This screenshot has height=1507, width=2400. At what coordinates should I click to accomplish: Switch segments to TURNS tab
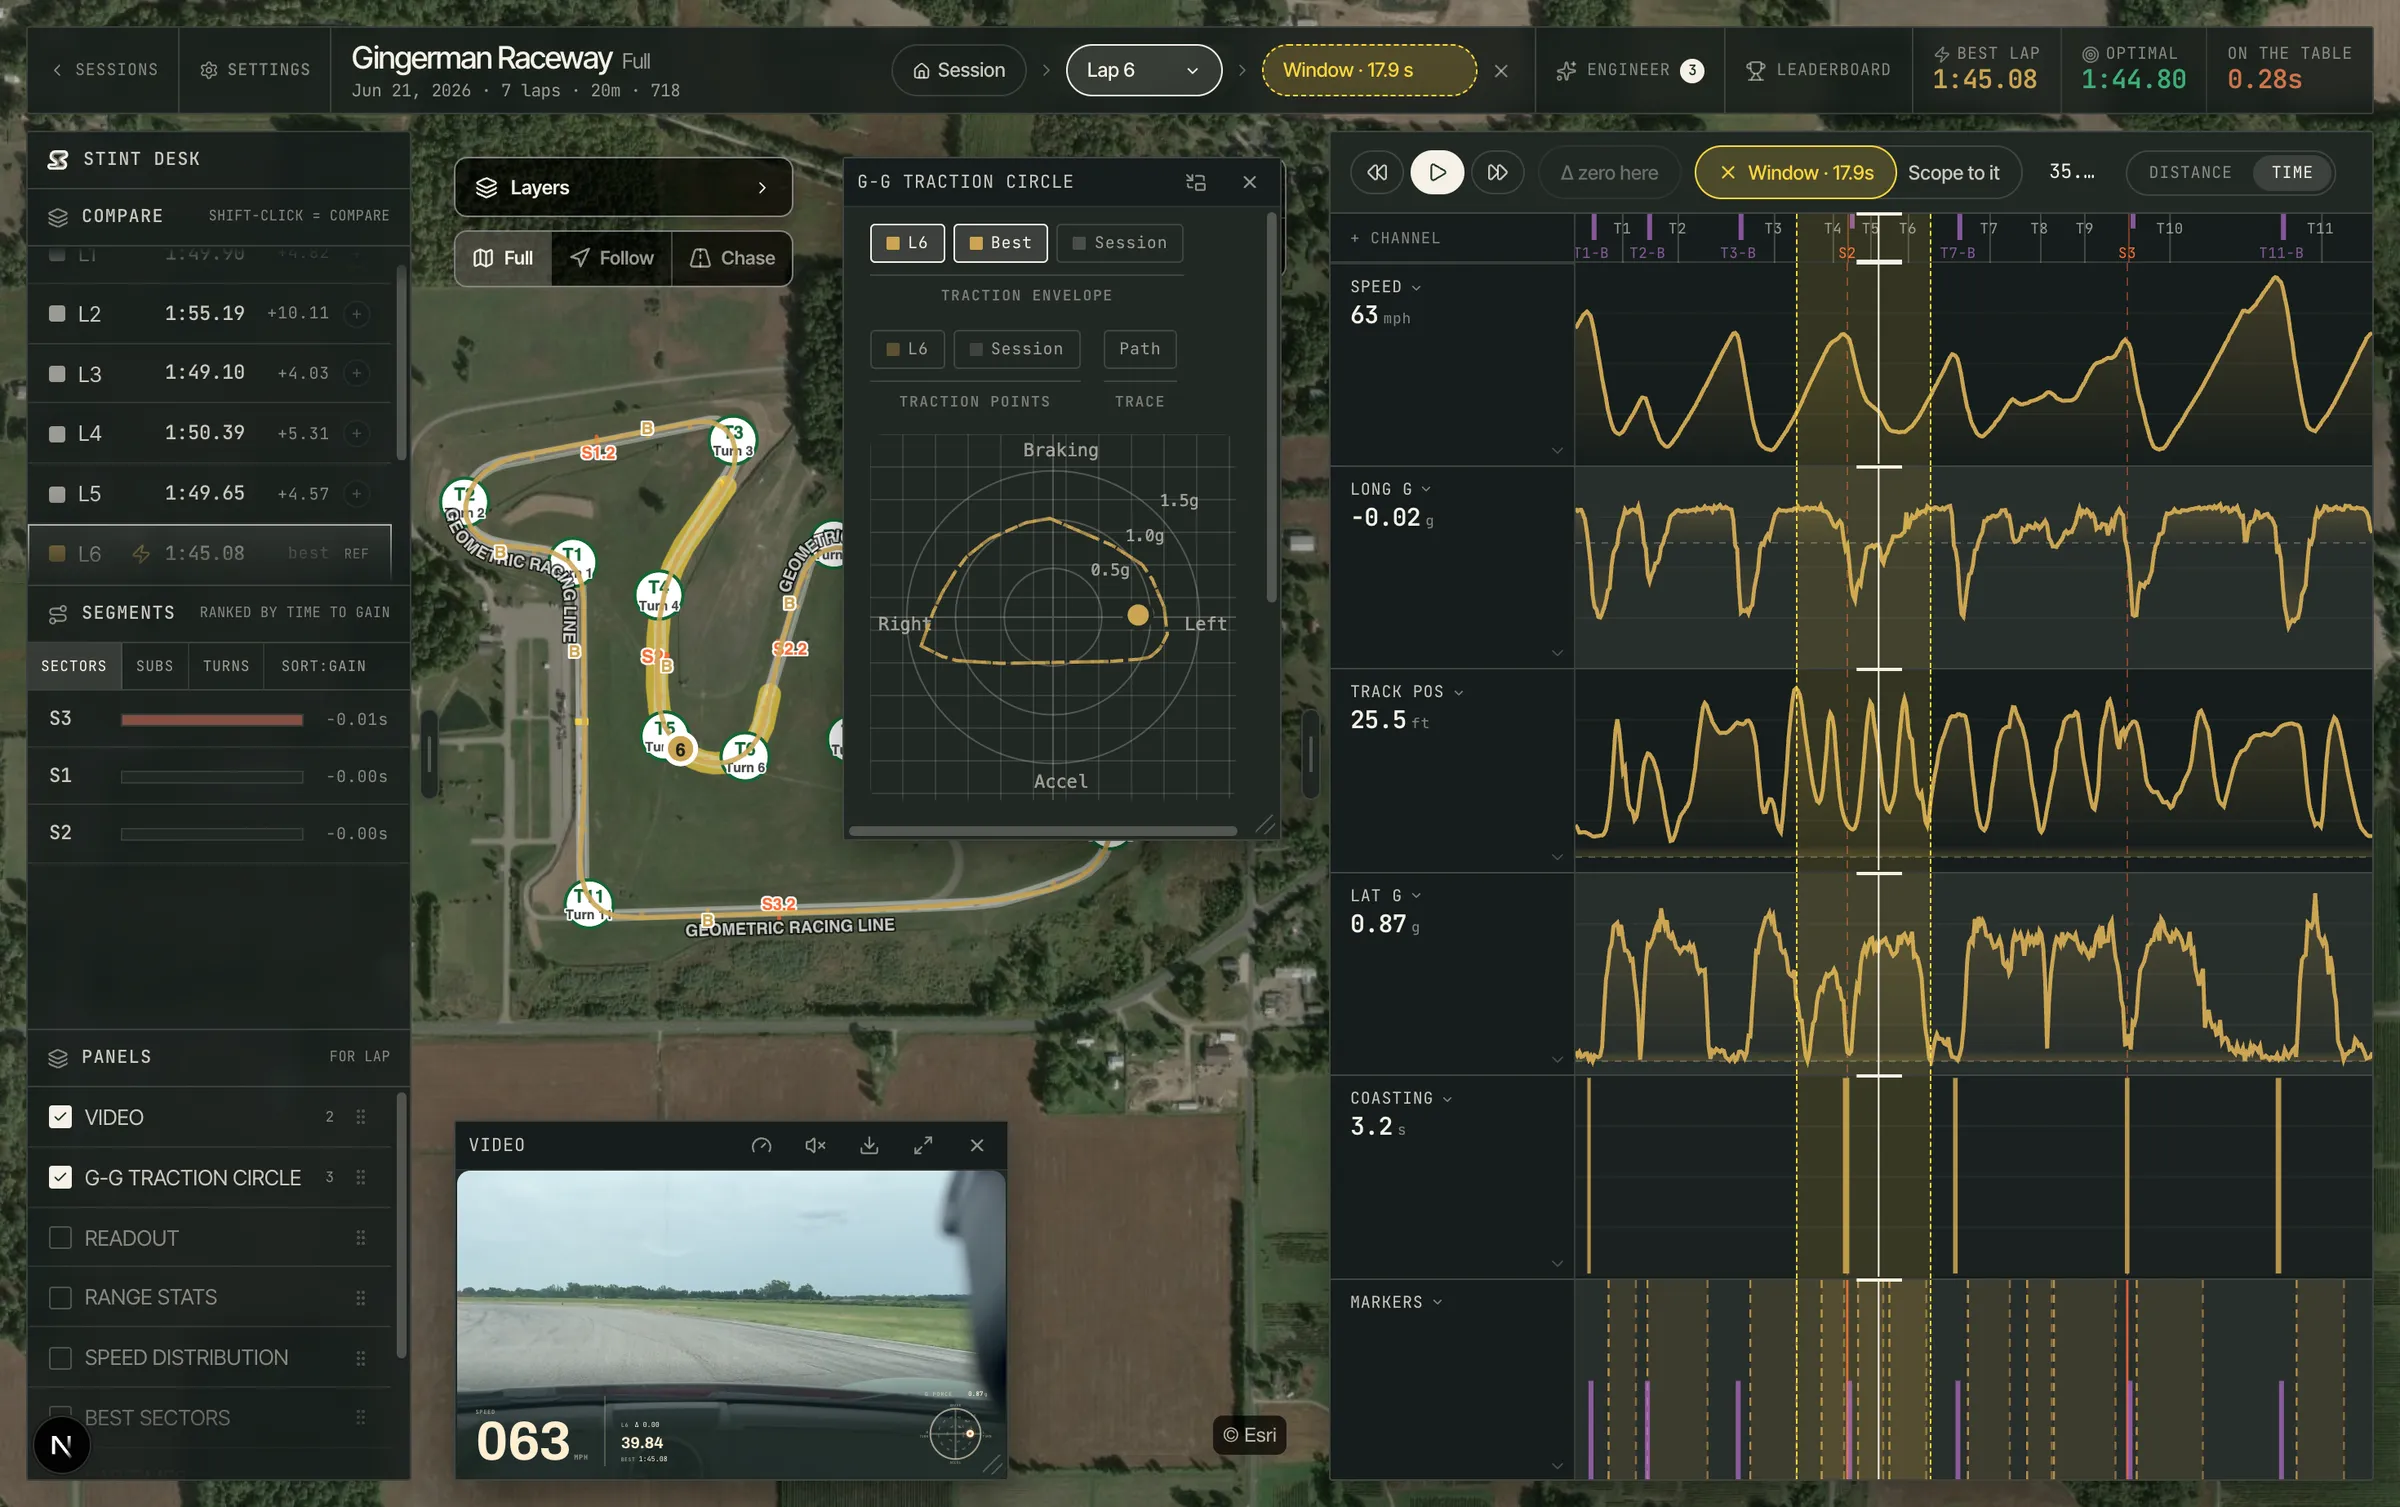pos(226,666)
